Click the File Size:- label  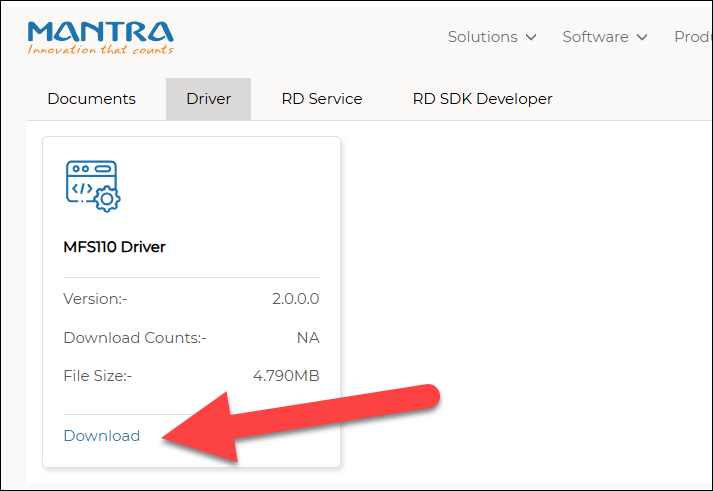pos(97,376)
